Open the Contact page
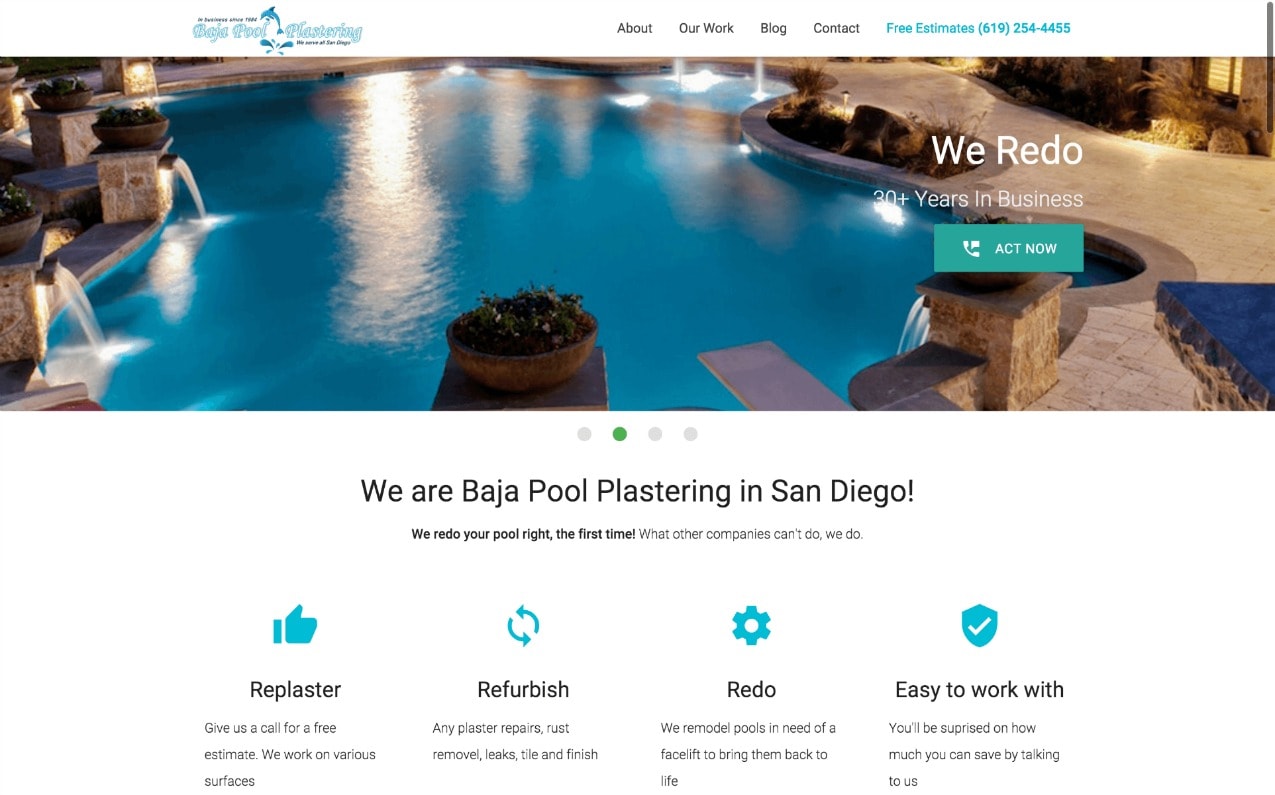The width and height of the screenshot is (1275, 795). tap(836, 28)
